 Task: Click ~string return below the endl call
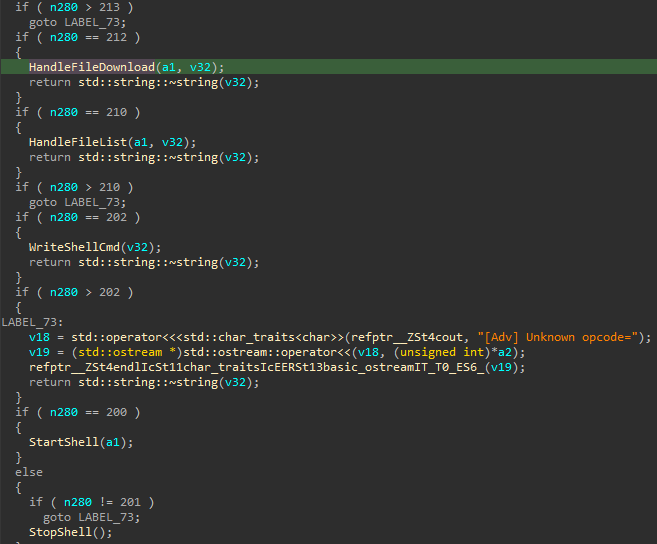tap(144, 382)
